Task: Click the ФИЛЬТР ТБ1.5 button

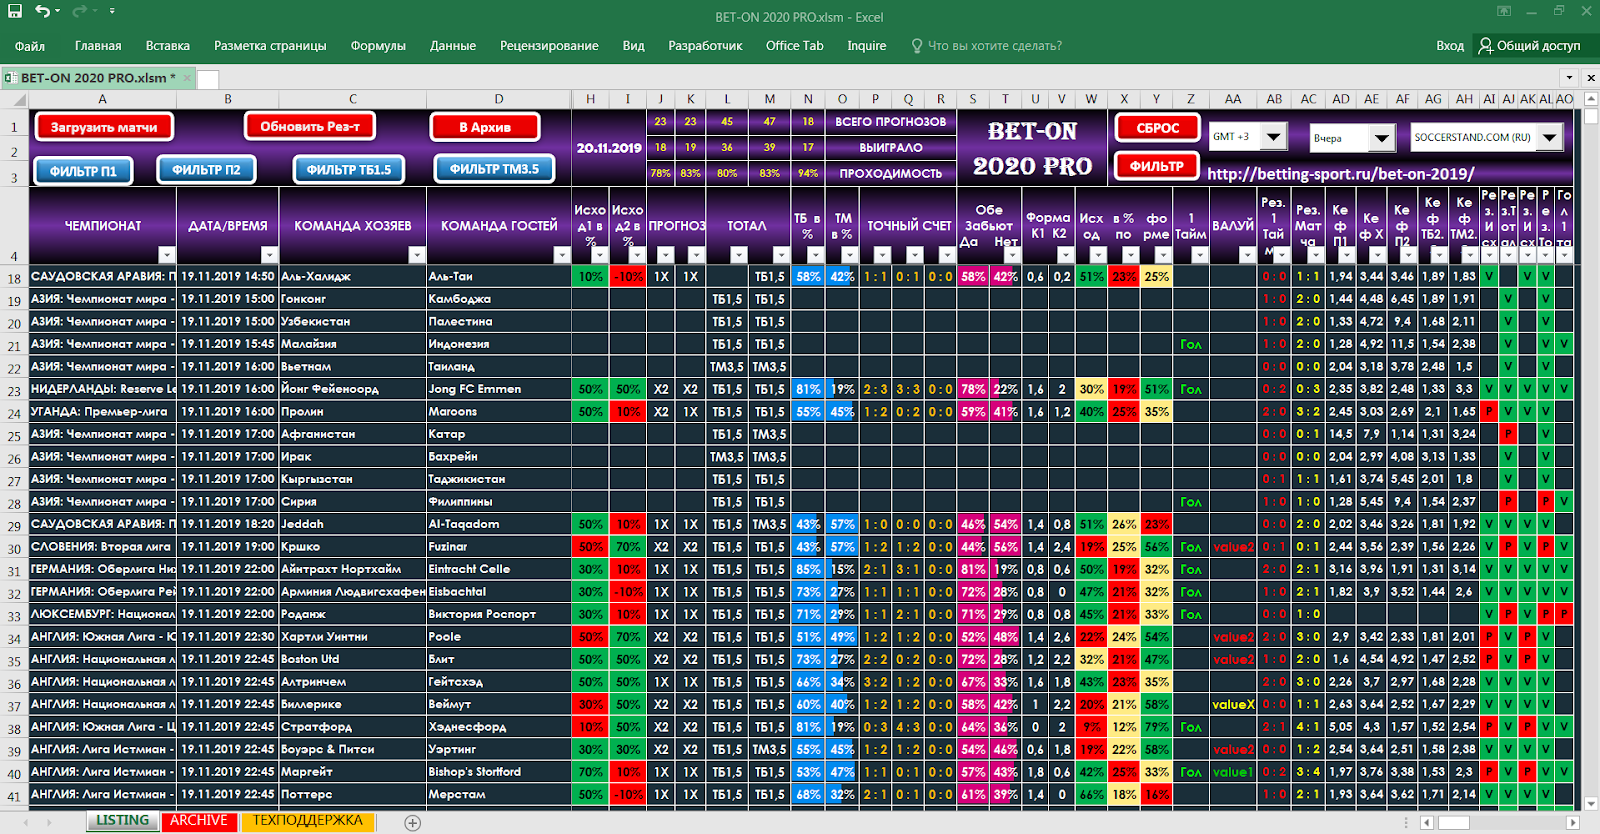Action: (349, 170)
